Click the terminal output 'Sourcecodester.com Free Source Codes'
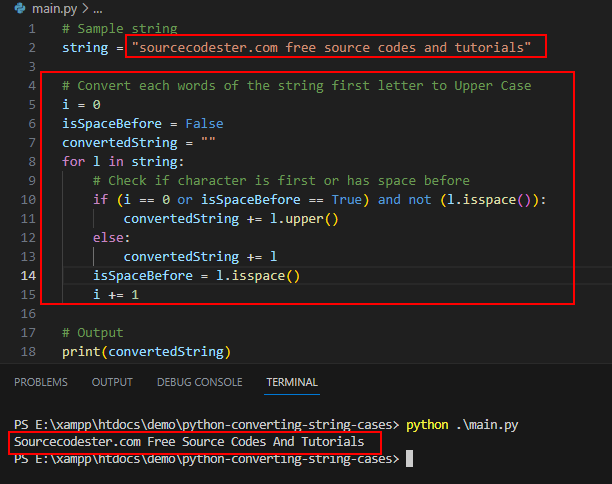612x484 pixels. (189, 442)
